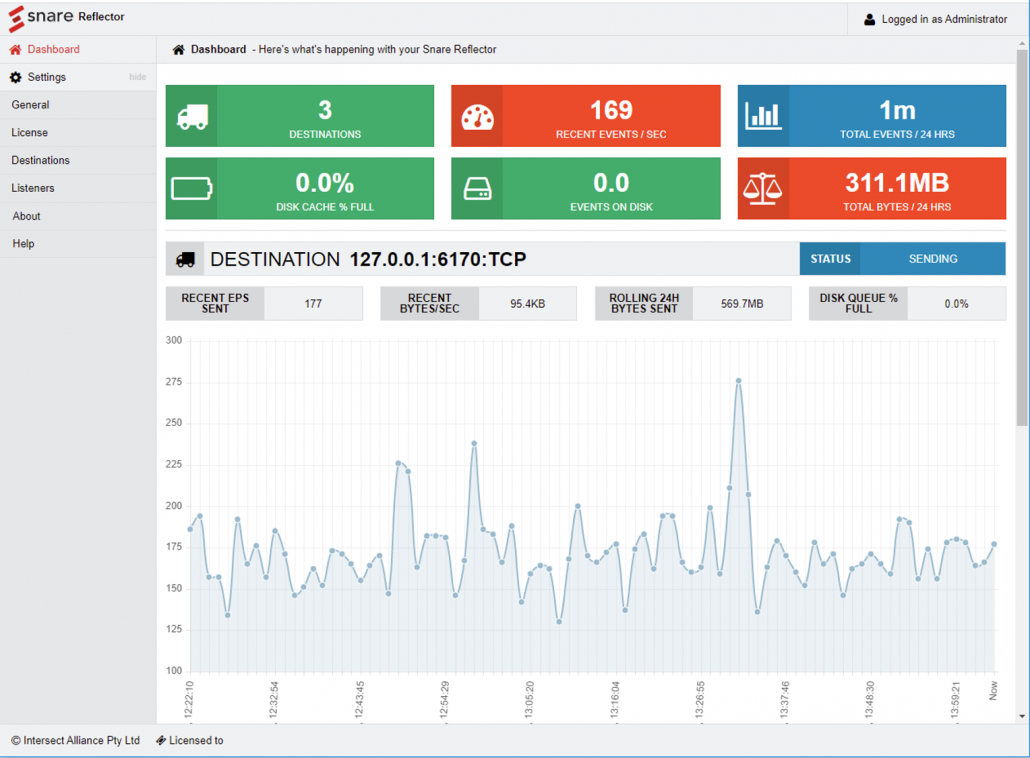Click the highest chart peak near 275
The image size is (1030, 758).
tap(738, 381)
